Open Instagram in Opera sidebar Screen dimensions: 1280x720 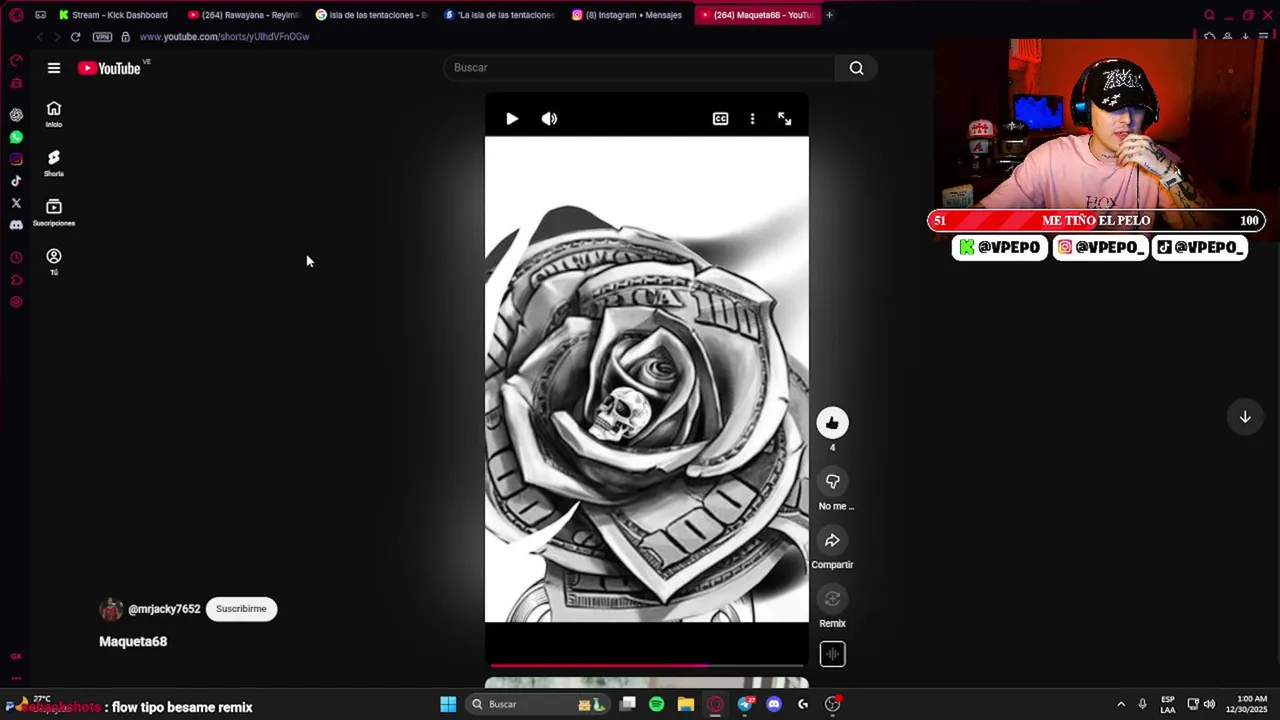coord(16,159)
